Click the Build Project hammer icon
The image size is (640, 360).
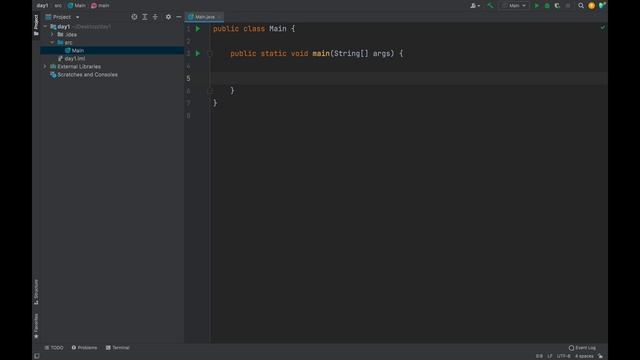[x=491, y=6]
